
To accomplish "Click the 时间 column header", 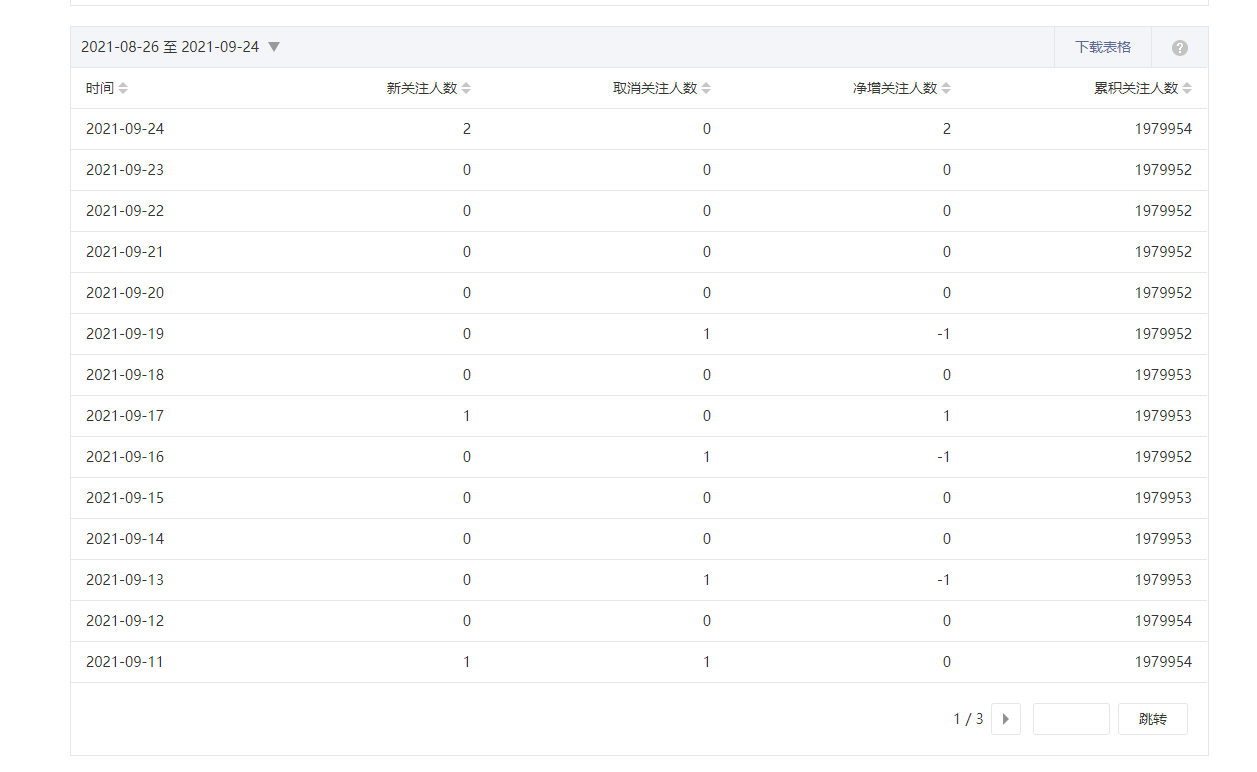I will click(100, 88).
